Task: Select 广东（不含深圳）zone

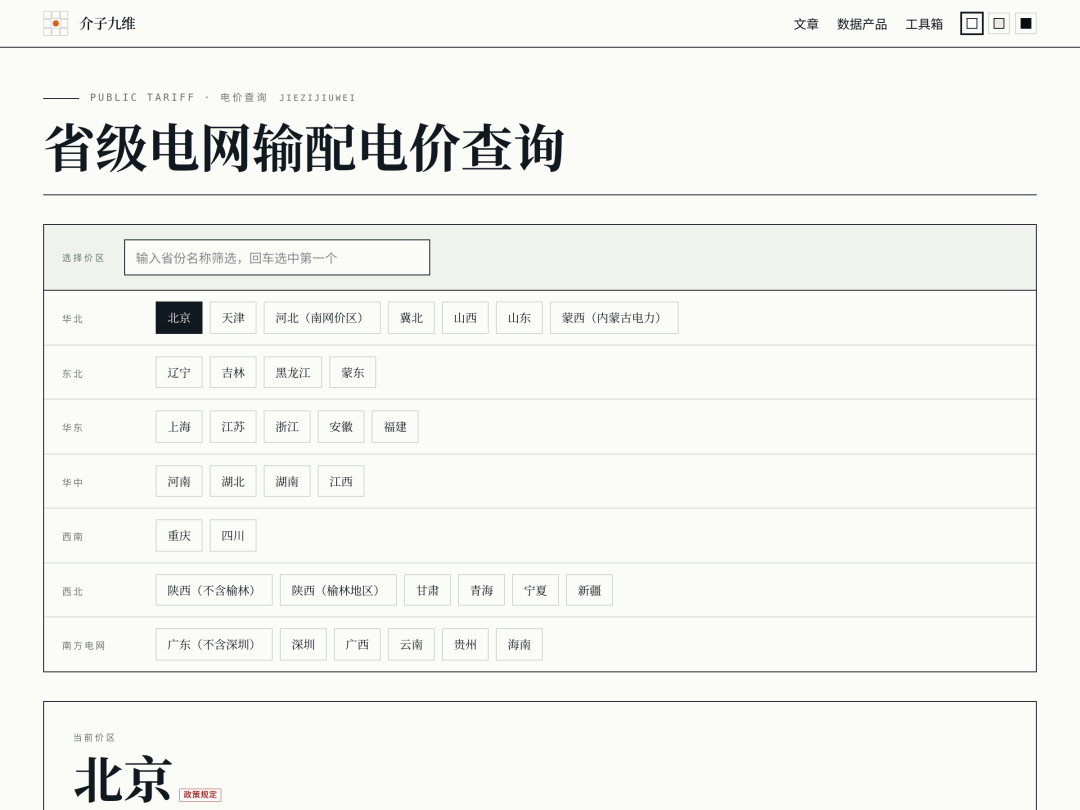Action: [214, 645]
